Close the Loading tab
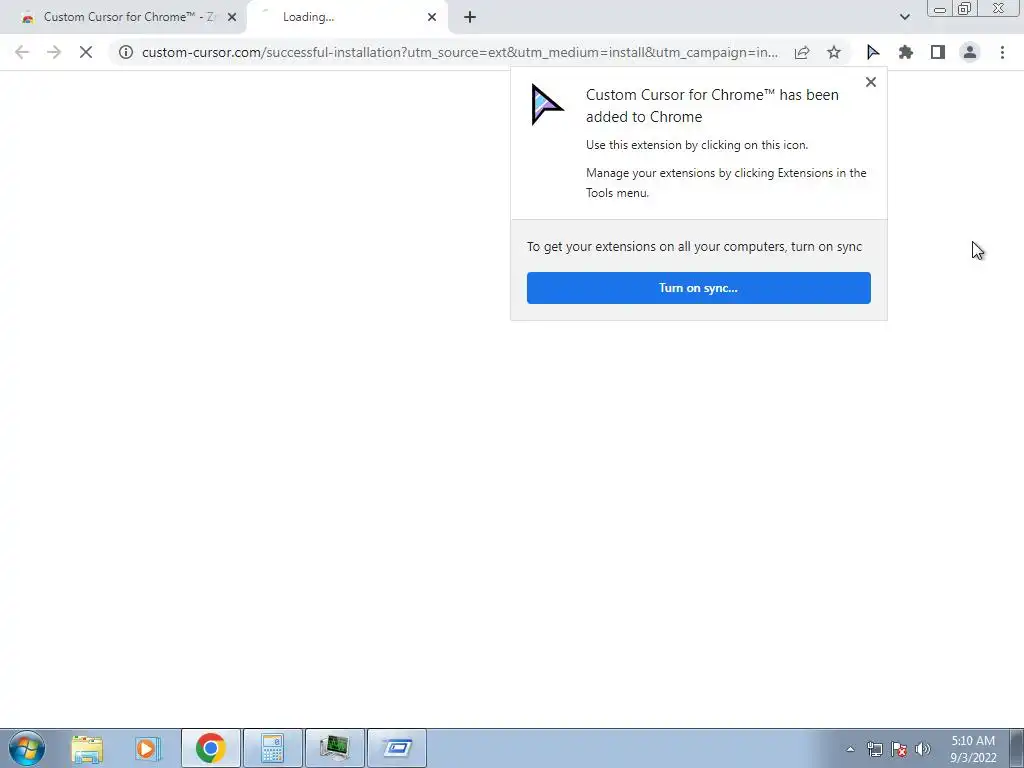This screenshot has width=1024, height=768. (x=432, y=17)
